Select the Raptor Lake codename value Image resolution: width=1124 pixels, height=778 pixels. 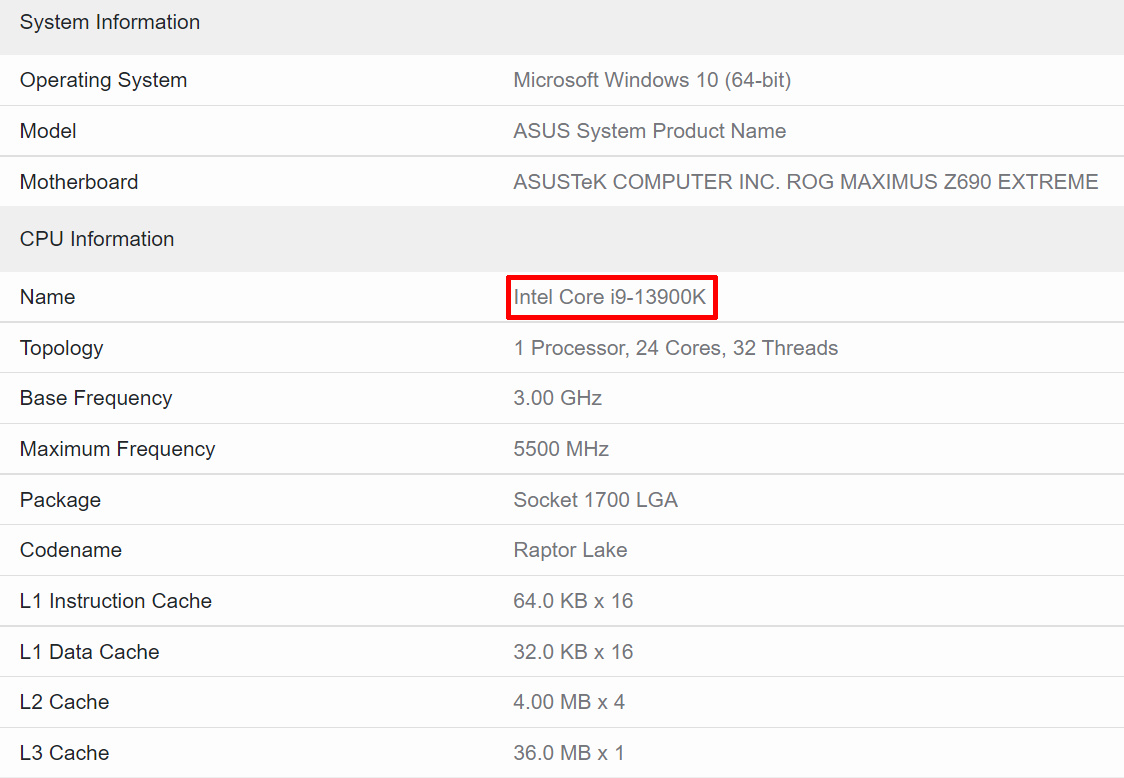tap(570, 550)
